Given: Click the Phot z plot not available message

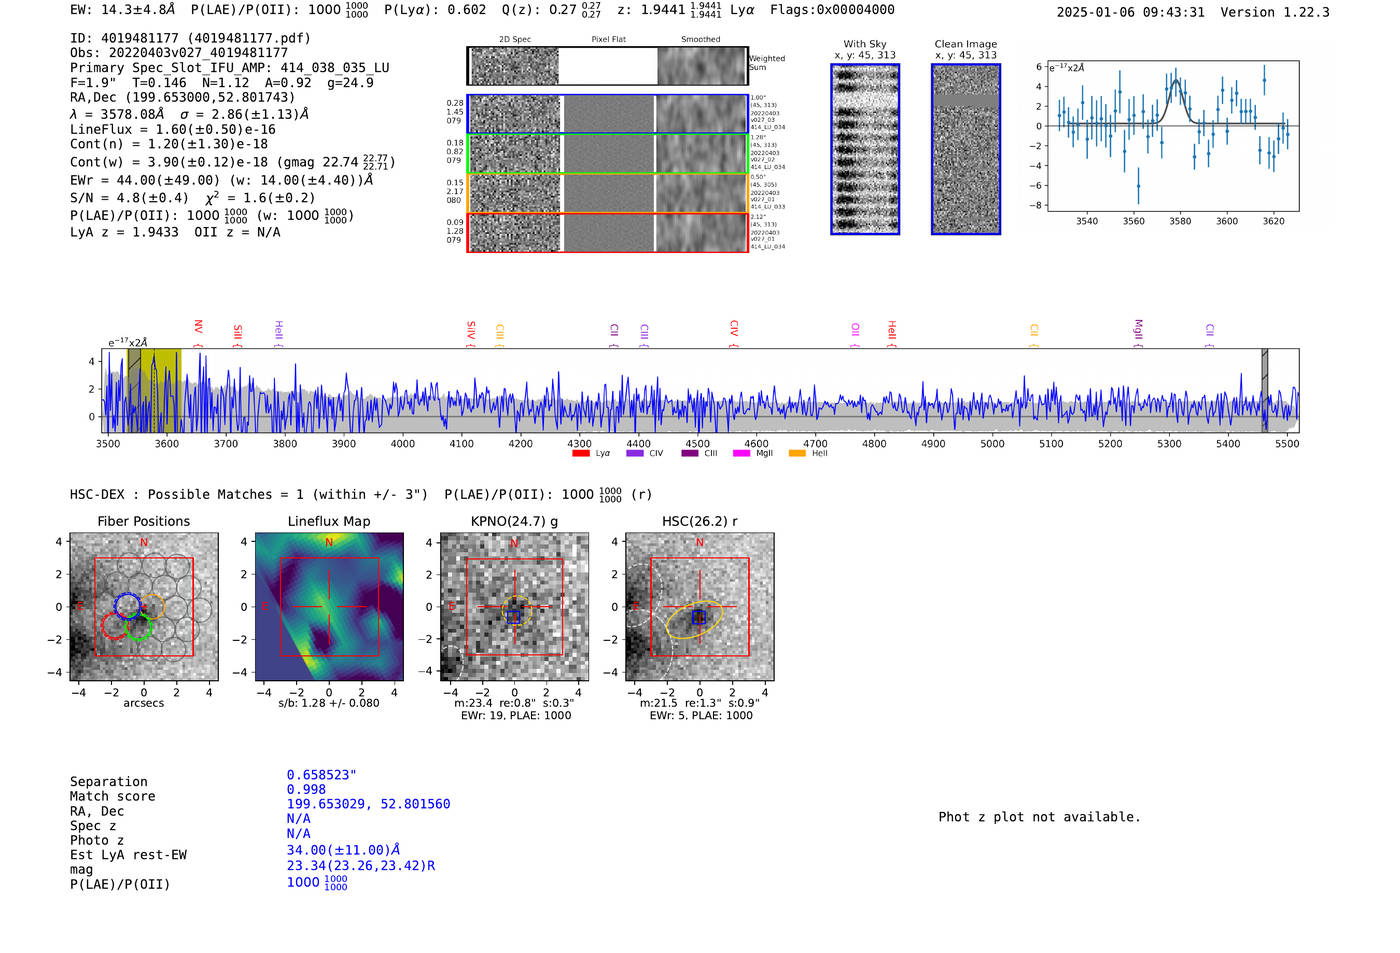Looking at the screenshot, I should click(1039, 817).
